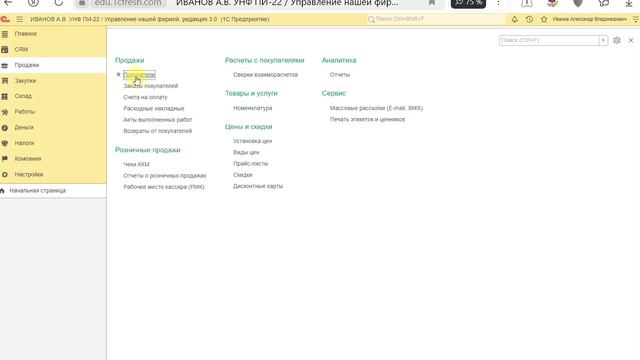
Task: Click the shield icon in browser toolbar
Action: pyautogui.click(x=578, y=3)
